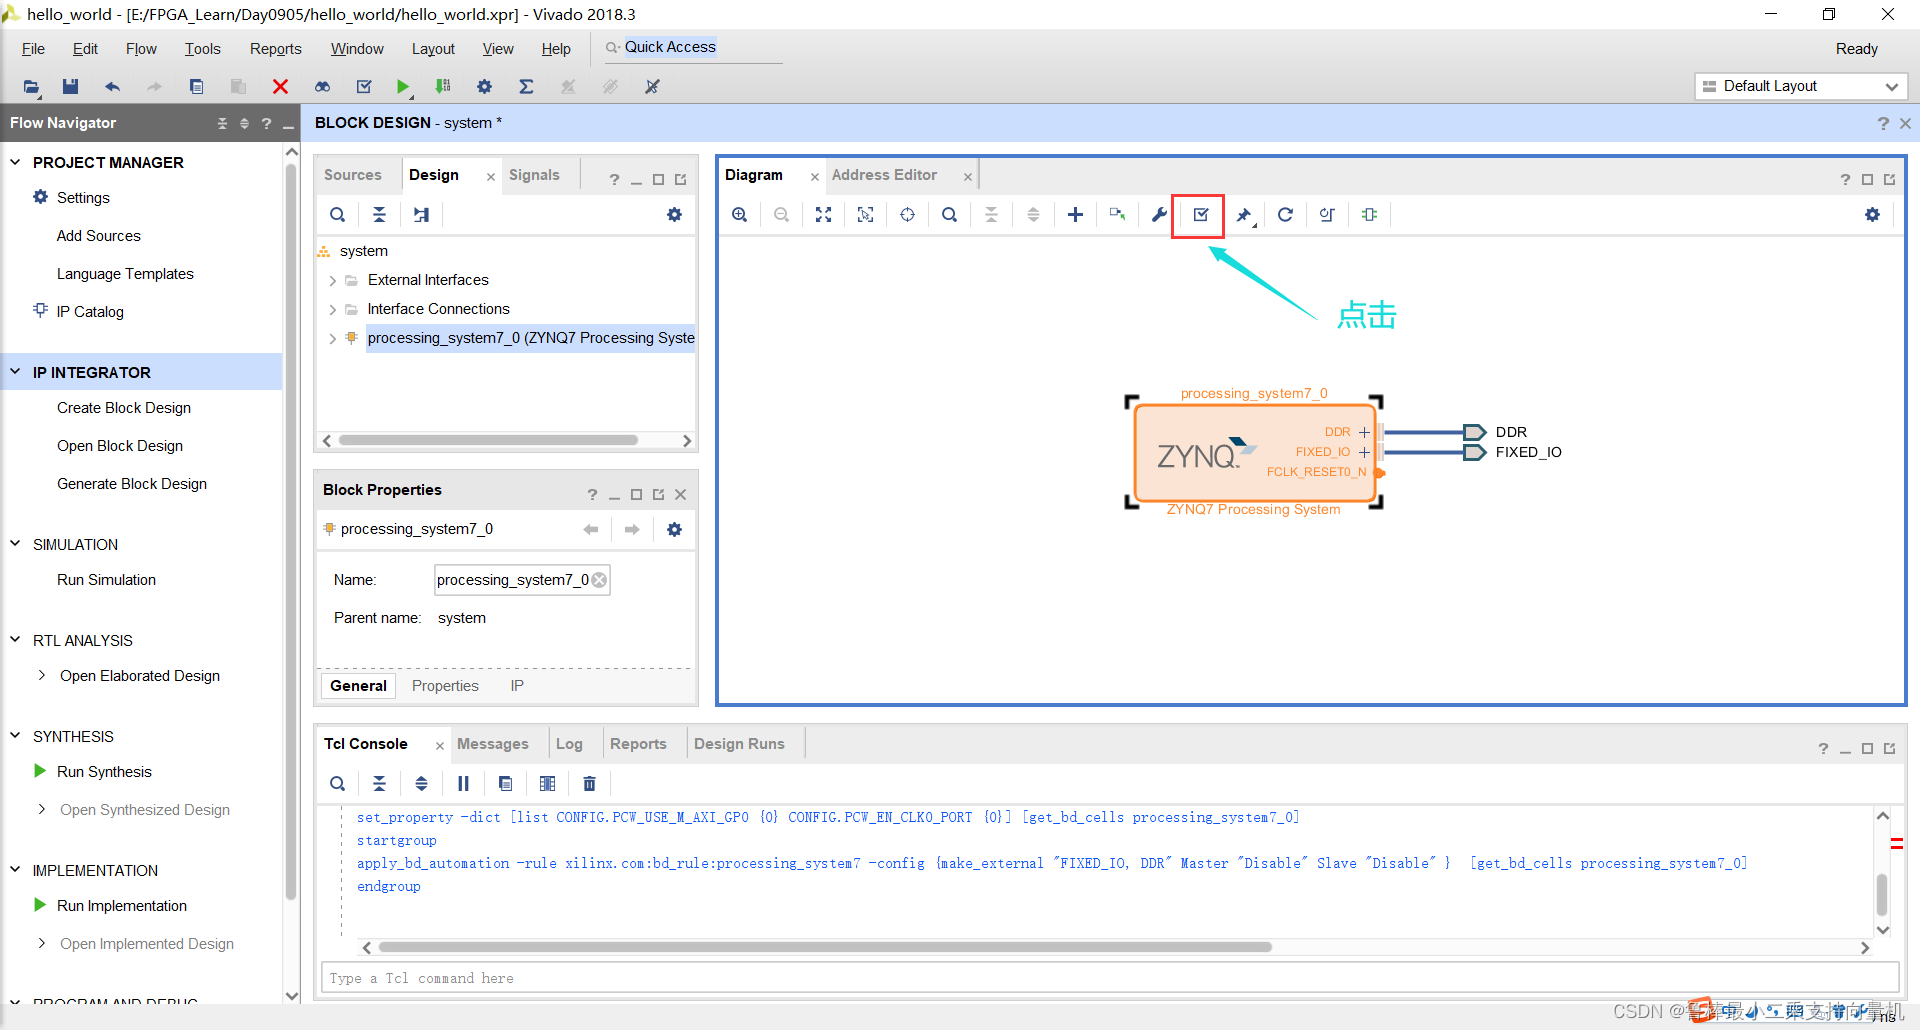The width and height of the screenshot is (1920, 1030).
Task: Click the Validate Design icon in diagram toolbar
Action: coord(1201,215)
